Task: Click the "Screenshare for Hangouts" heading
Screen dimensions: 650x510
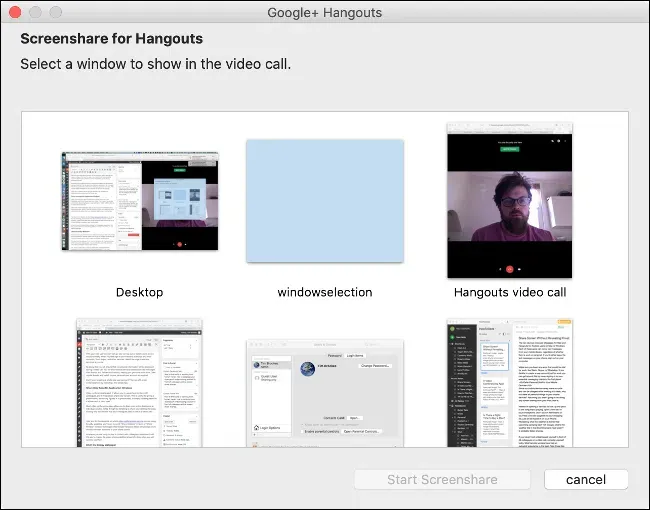Action: (112, 39)
